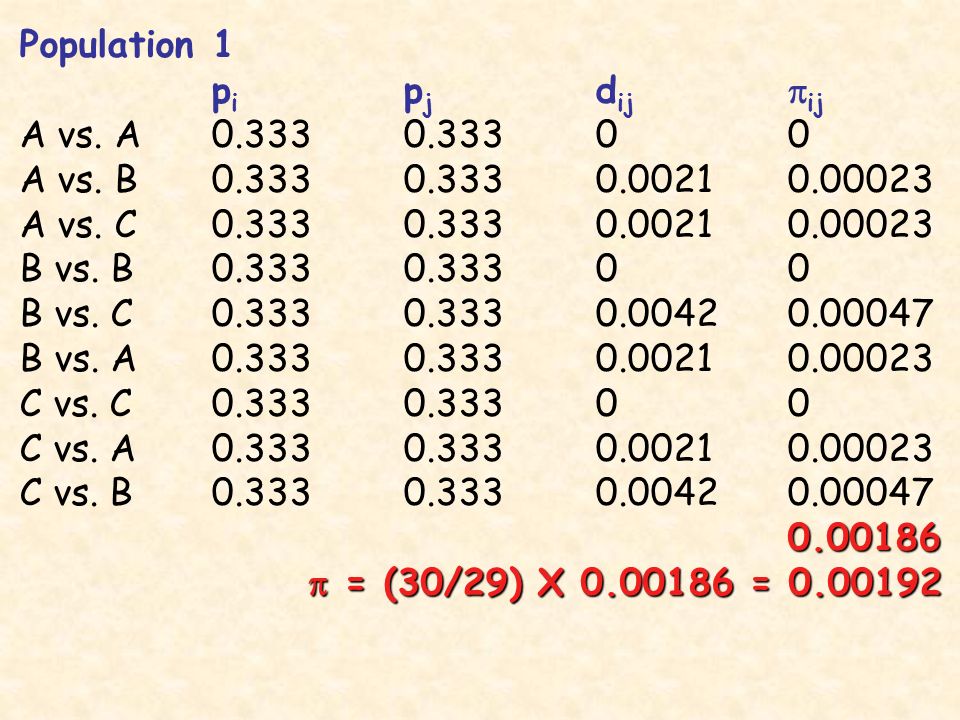Click the p_i value 0.333 in 'A vs. A' row
960x720 pixels.
(261, 135)
